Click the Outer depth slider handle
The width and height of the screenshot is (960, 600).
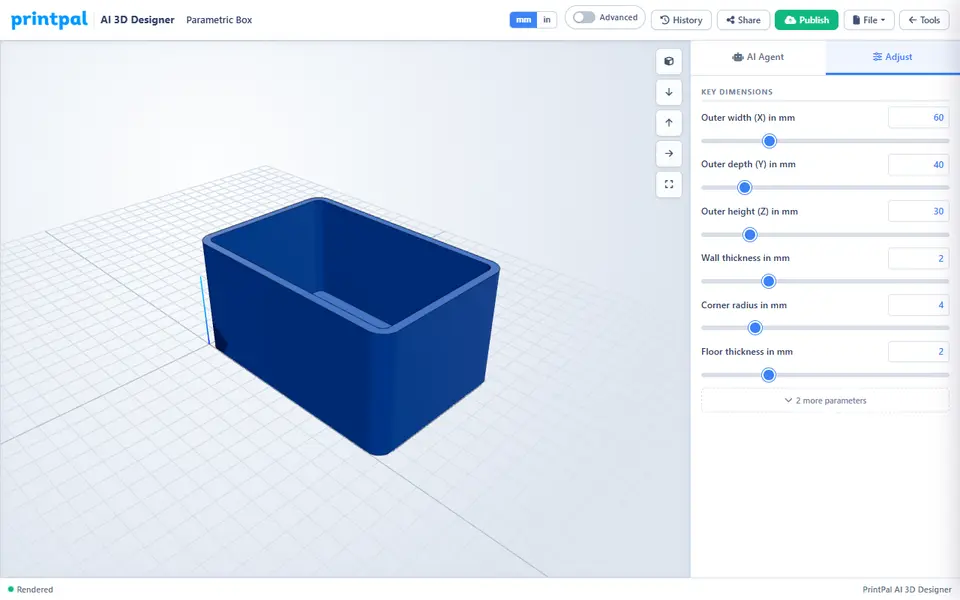coord(744,187)
